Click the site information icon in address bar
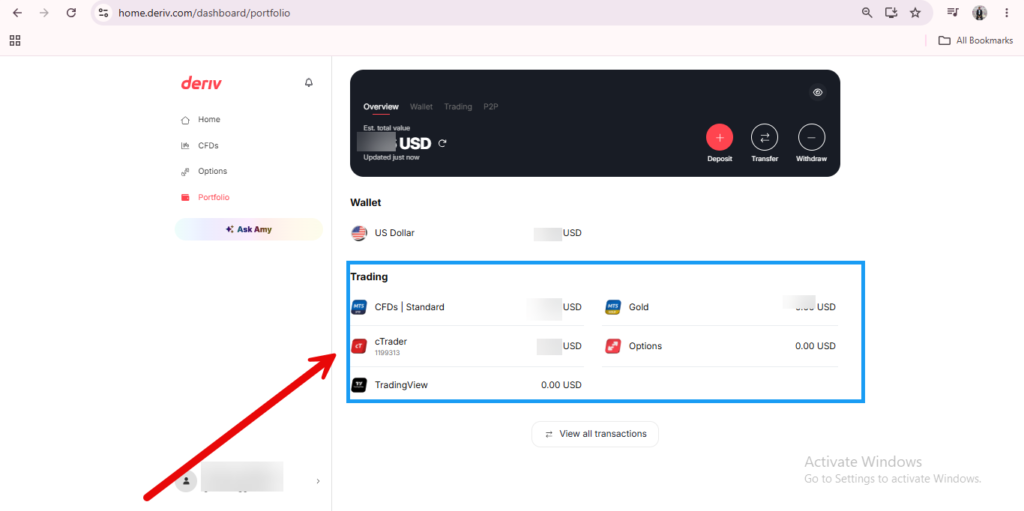1024x511 pixels. pyautogui.click(x=103, y=12)
